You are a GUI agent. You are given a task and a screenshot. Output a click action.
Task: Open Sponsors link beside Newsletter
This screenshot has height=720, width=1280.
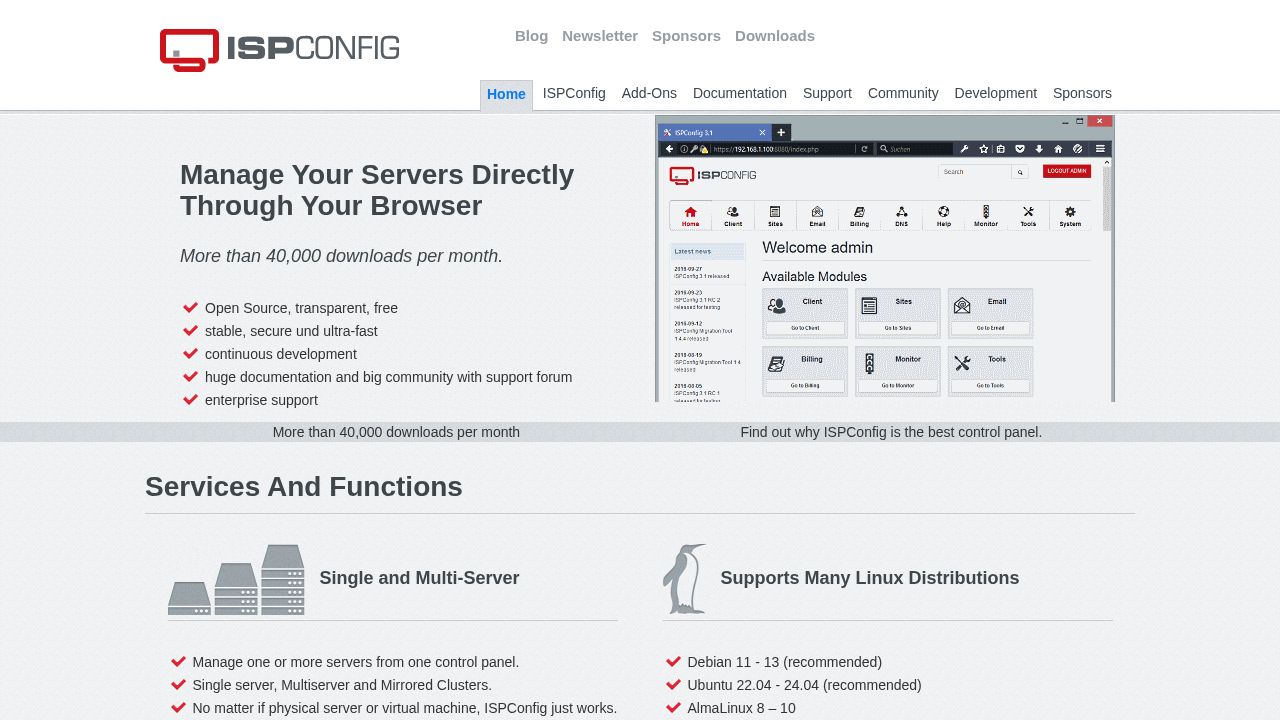(x=686, y=36)
